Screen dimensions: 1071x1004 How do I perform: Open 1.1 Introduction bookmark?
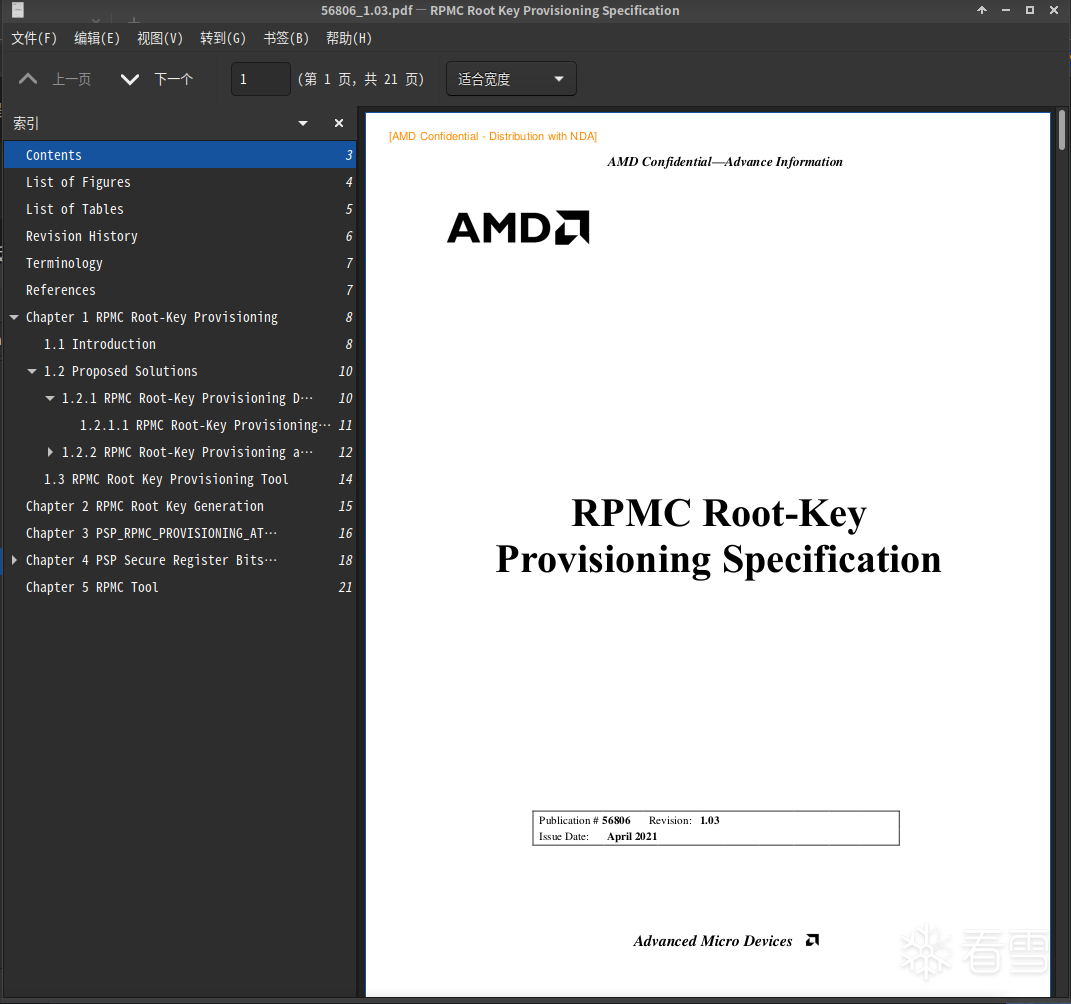[180, 344]
